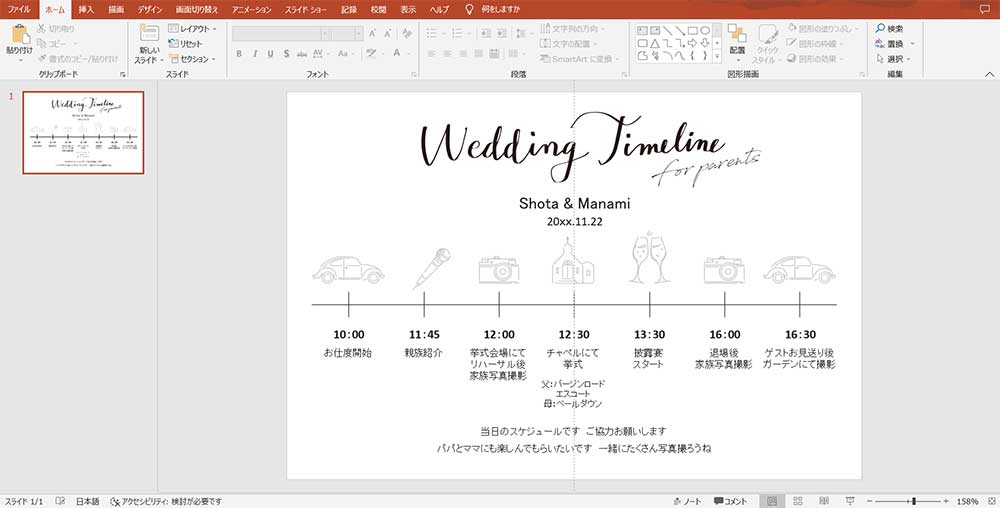
Task: Open the comments icon at top right
Action: coord(987,8)
